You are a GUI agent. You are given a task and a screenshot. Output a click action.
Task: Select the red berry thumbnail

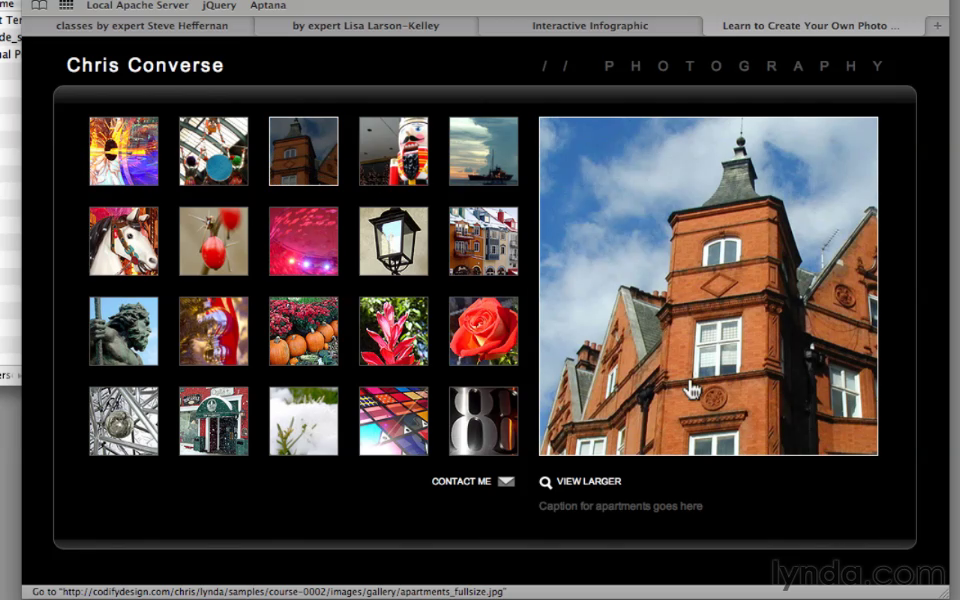214,241
